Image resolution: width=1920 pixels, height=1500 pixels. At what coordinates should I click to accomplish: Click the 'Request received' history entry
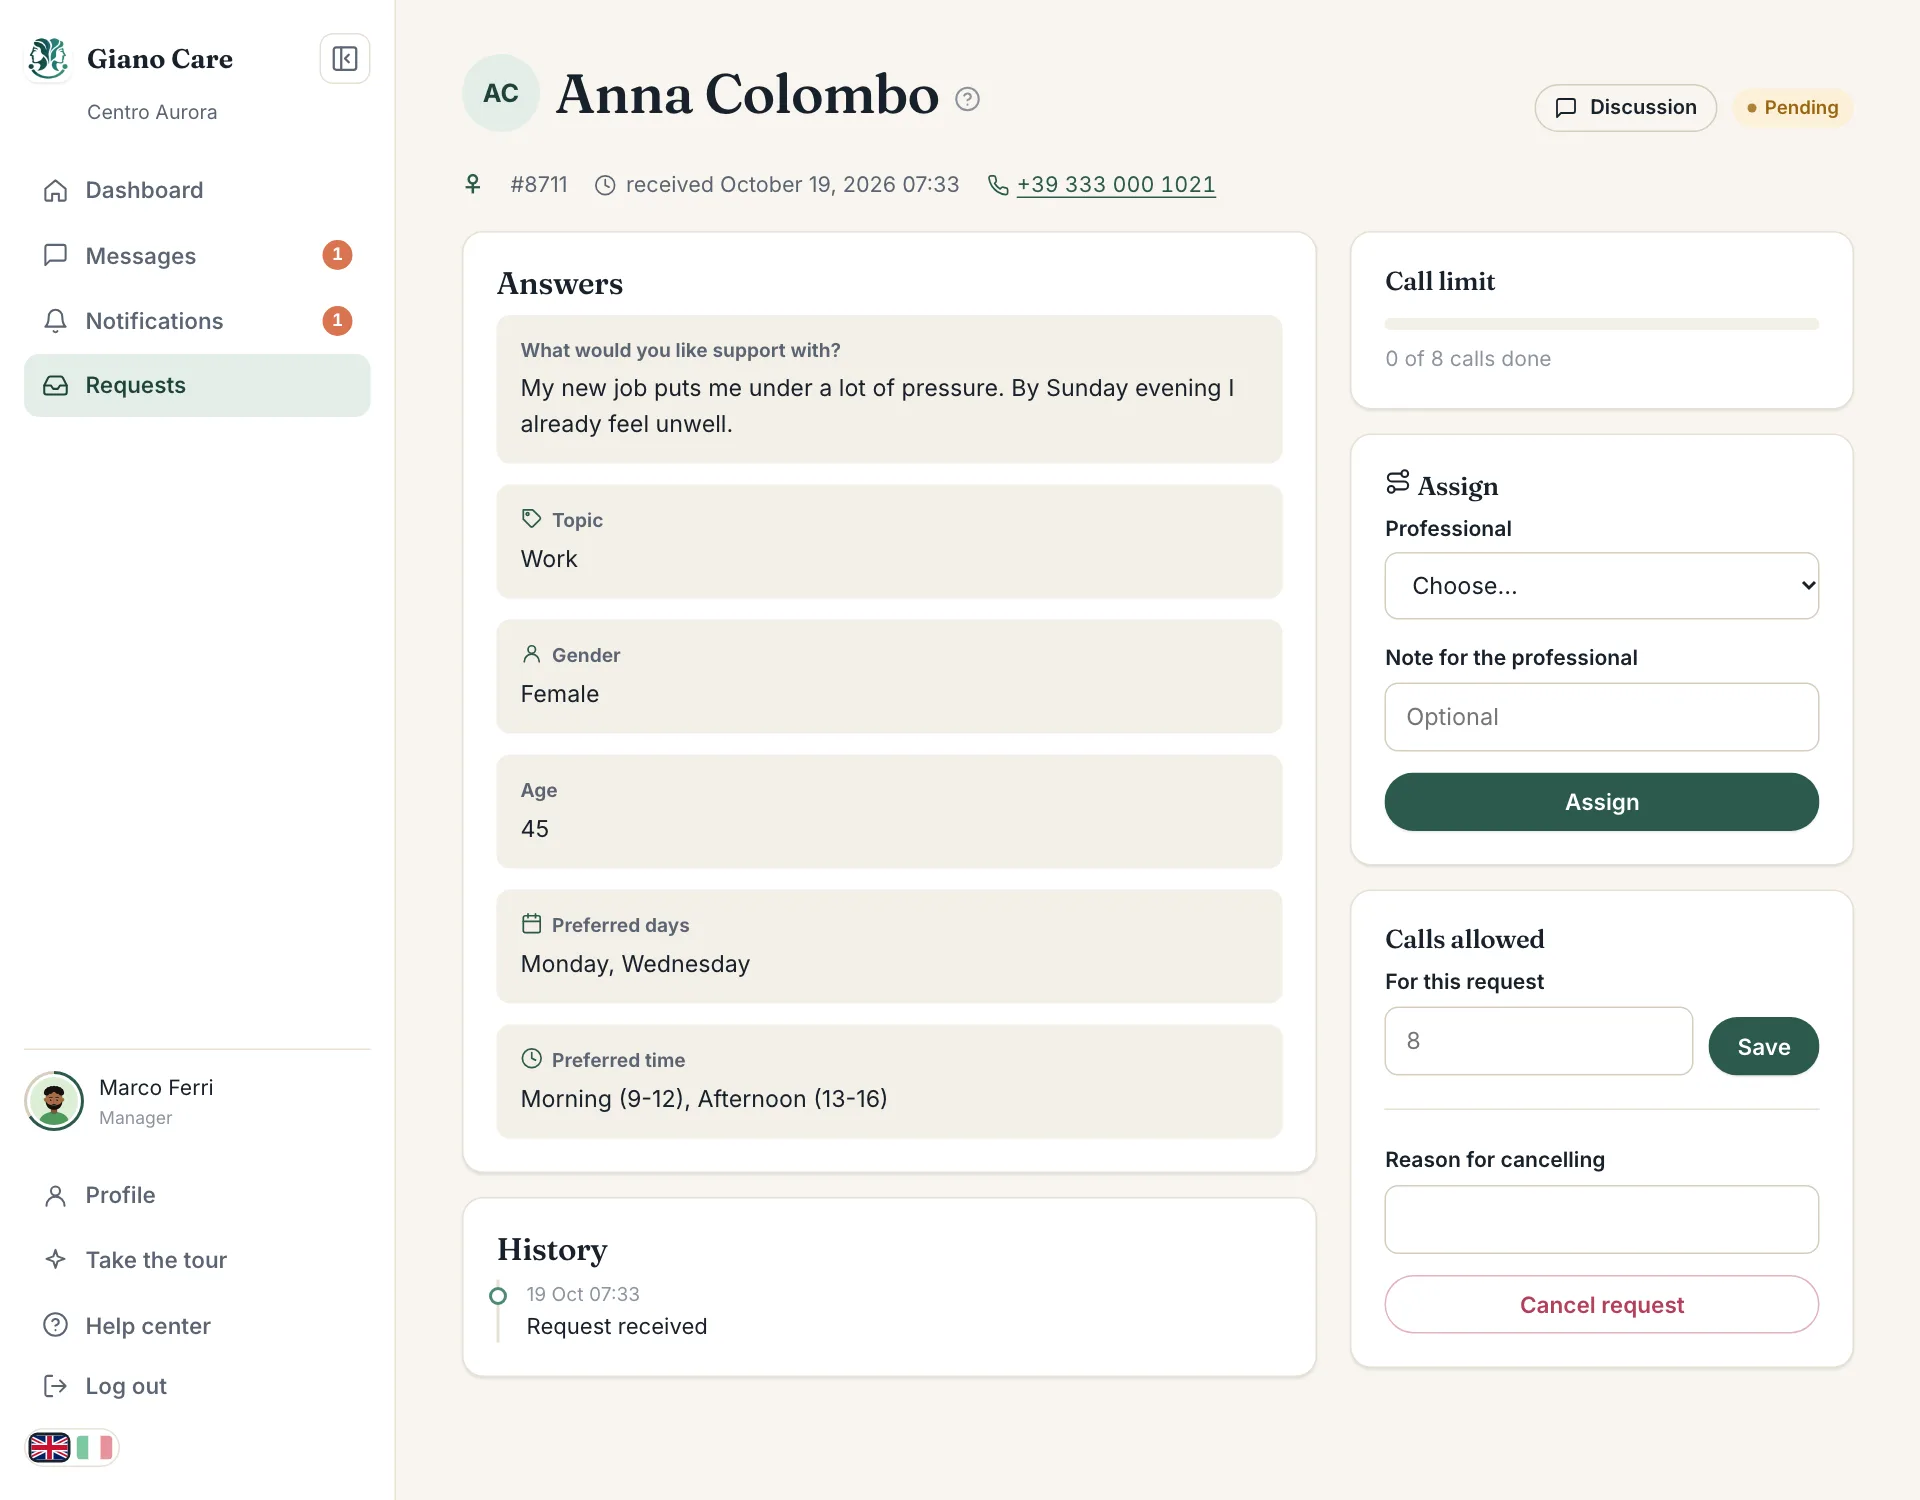[617, 1326]
